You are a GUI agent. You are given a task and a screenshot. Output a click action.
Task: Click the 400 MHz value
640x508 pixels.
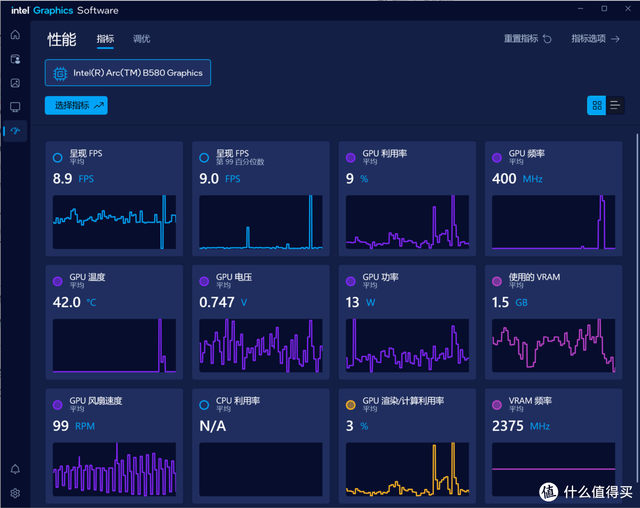coord(517,179)
